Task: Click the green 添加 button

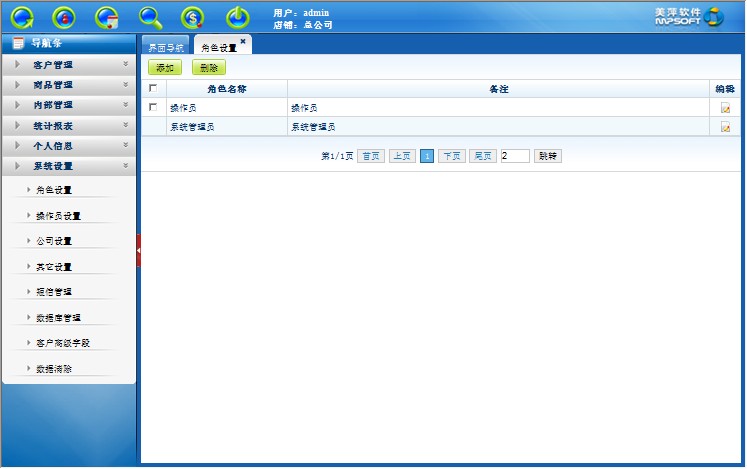Action: tap(165, 68)
